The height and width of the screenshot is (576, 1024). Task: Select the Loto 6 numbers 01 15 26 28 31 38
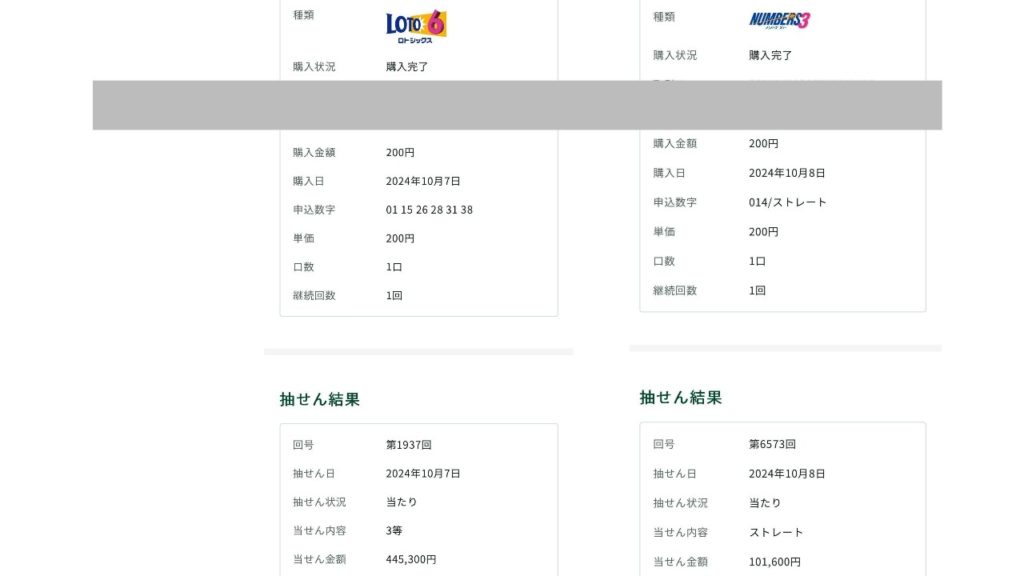tap(429, 210)
